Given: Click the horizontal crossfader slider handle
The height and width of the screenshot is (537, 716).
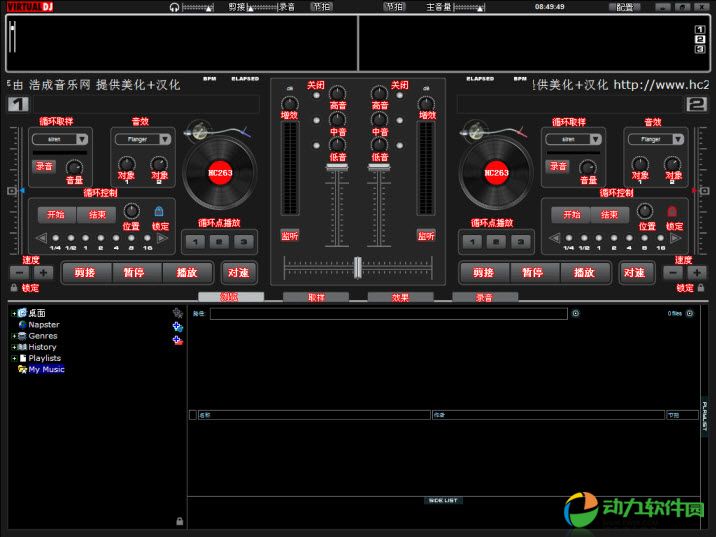Looking at the screenshot, I should click(357, 267).
